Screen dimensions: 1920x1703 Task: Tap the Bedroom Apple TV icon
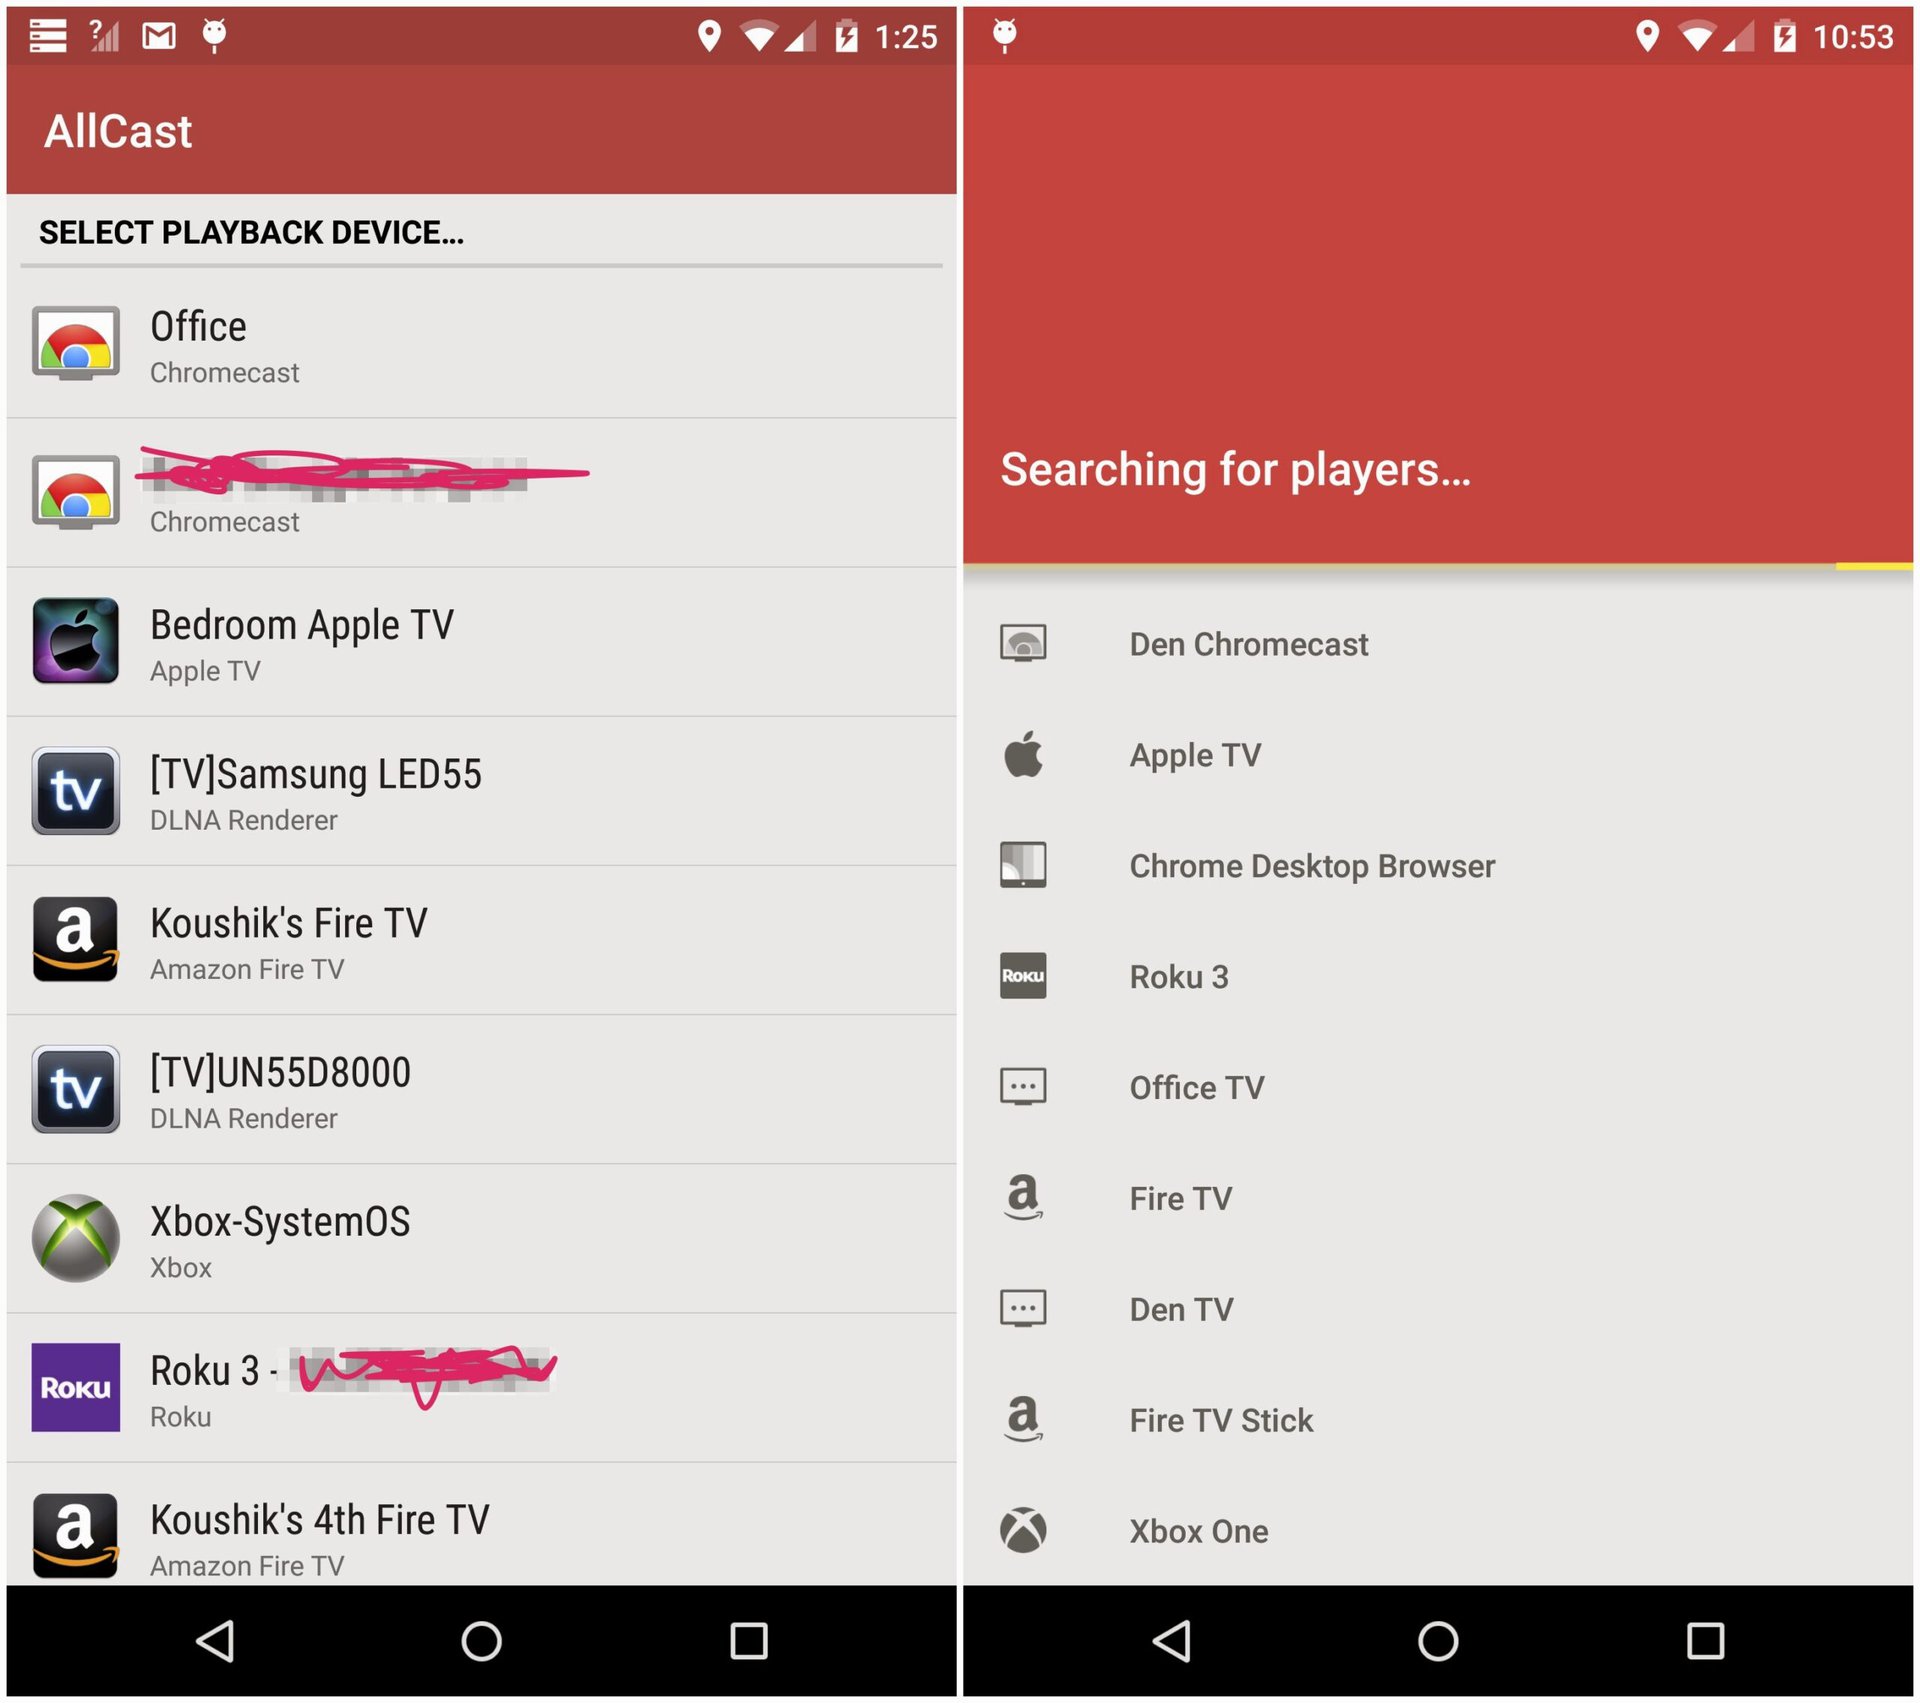click(x=76, y=641)
